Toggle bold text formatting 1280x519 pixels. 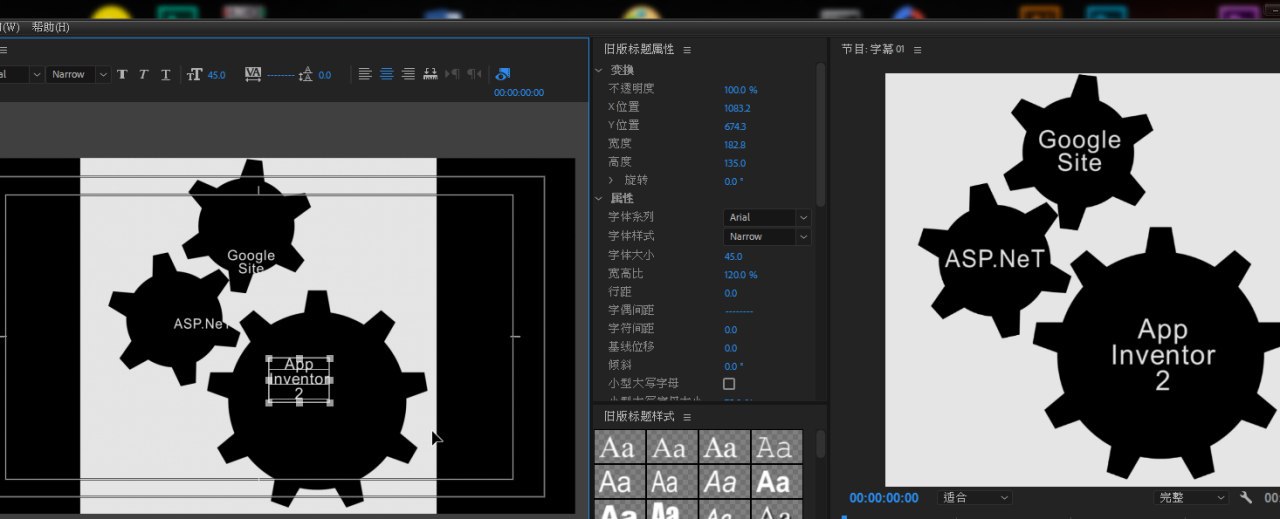pyautogui.click(x=122, y=75)
